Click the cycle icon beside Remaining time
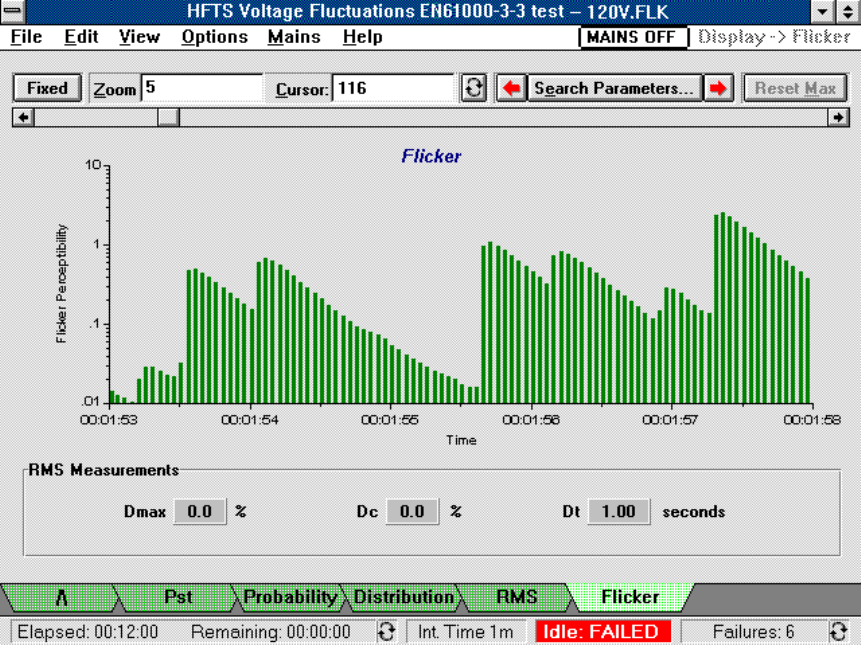 click(x=386, y=631)
